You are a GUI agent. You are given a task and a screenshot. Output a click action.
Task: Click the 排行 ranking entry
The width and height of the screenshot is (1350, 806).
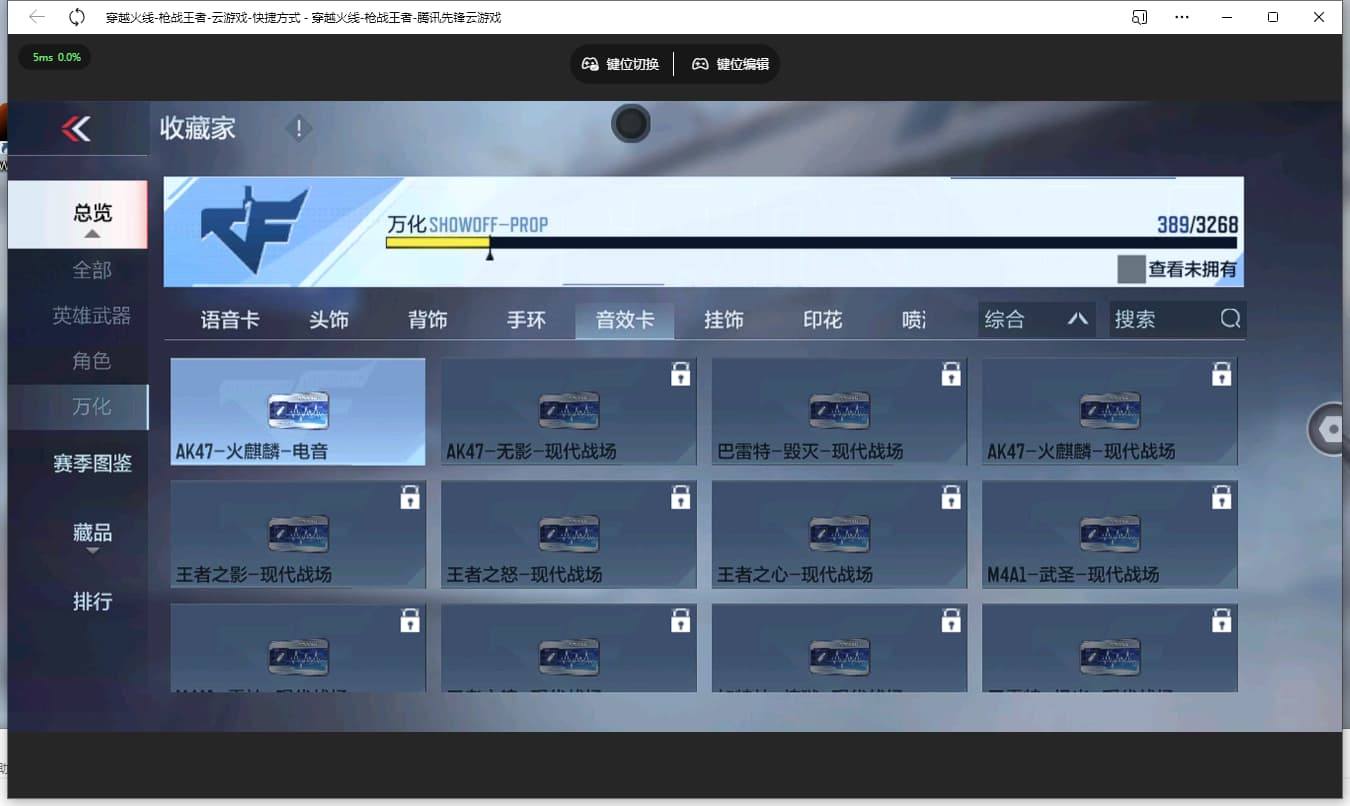93,601
